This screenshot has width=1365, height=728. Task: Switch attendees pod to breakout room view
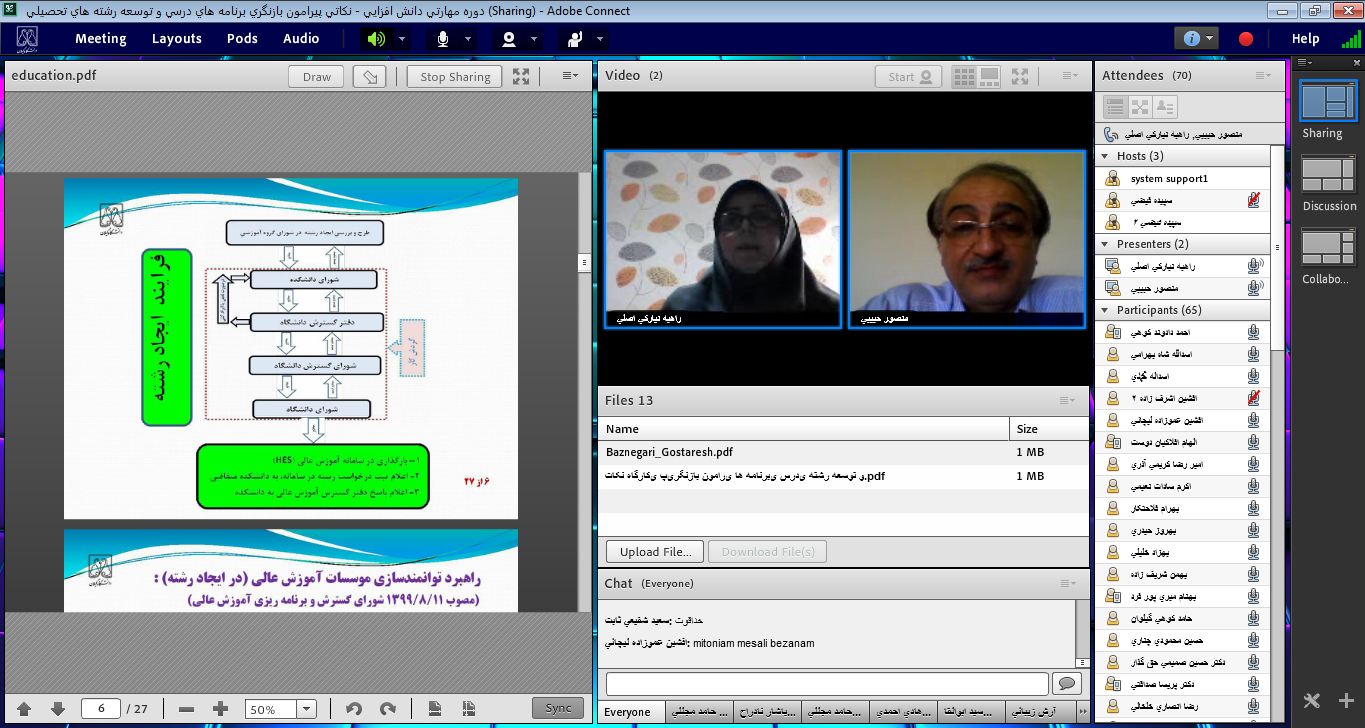1141,107
